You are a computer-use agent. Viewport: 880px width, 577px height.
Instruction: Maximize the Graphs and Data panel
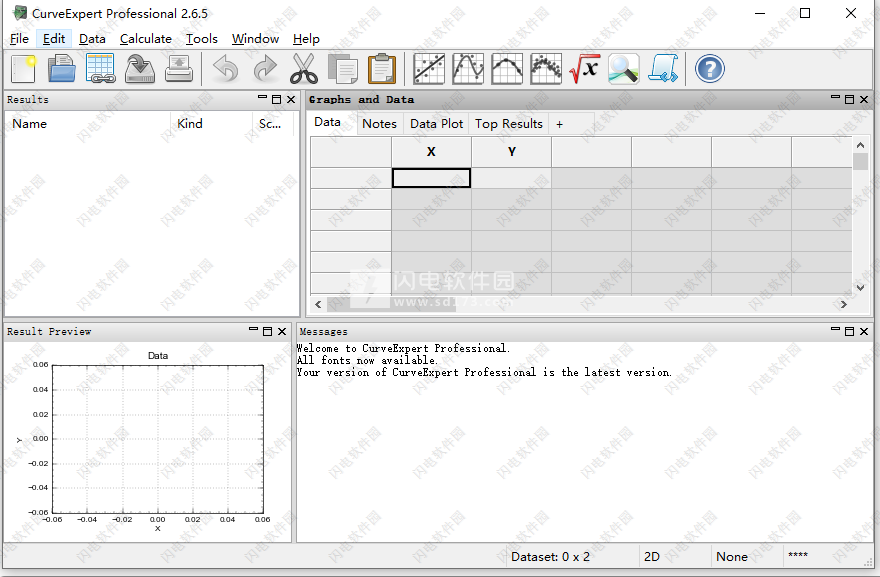pyautogui.click(x=849, y=99)
